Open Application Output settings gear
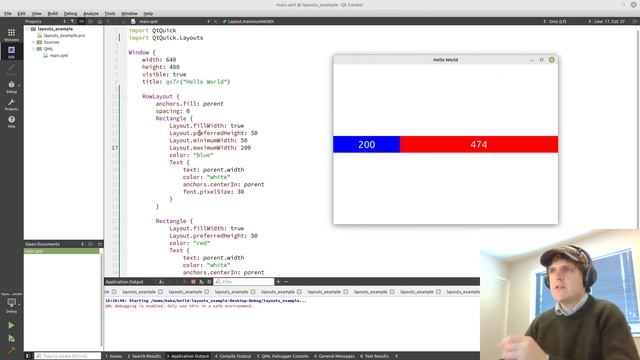Screen dimensions: 640x360 [209, 282]
